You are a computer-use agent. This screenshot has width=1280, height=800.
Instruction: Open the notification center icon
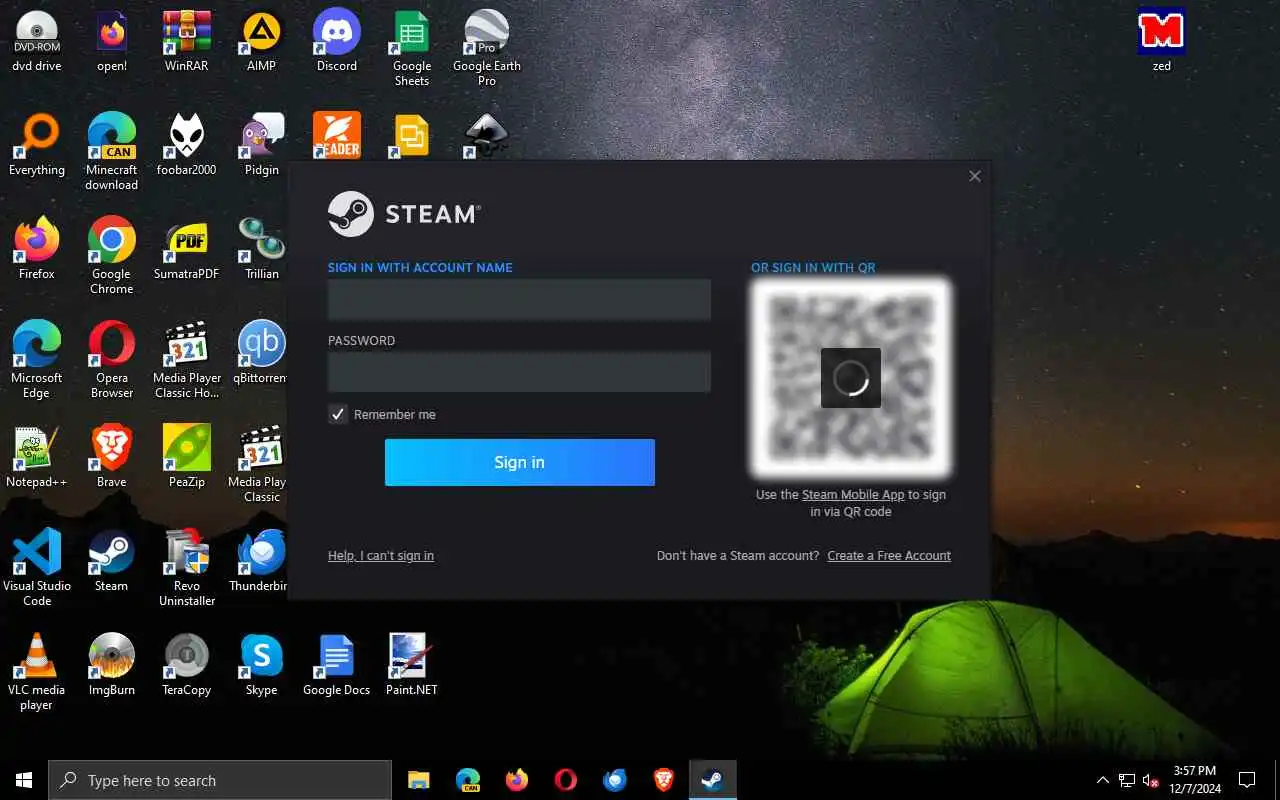1247,780
